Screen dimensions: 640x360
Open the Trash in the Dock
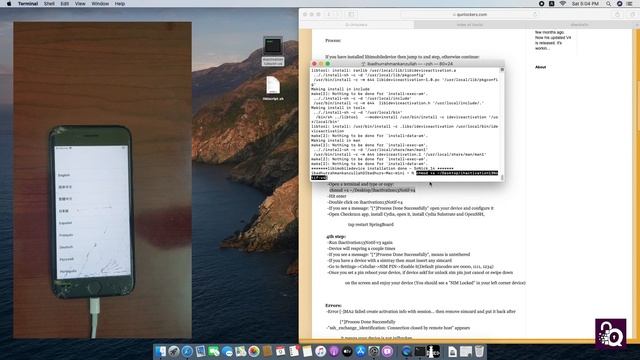479,351
